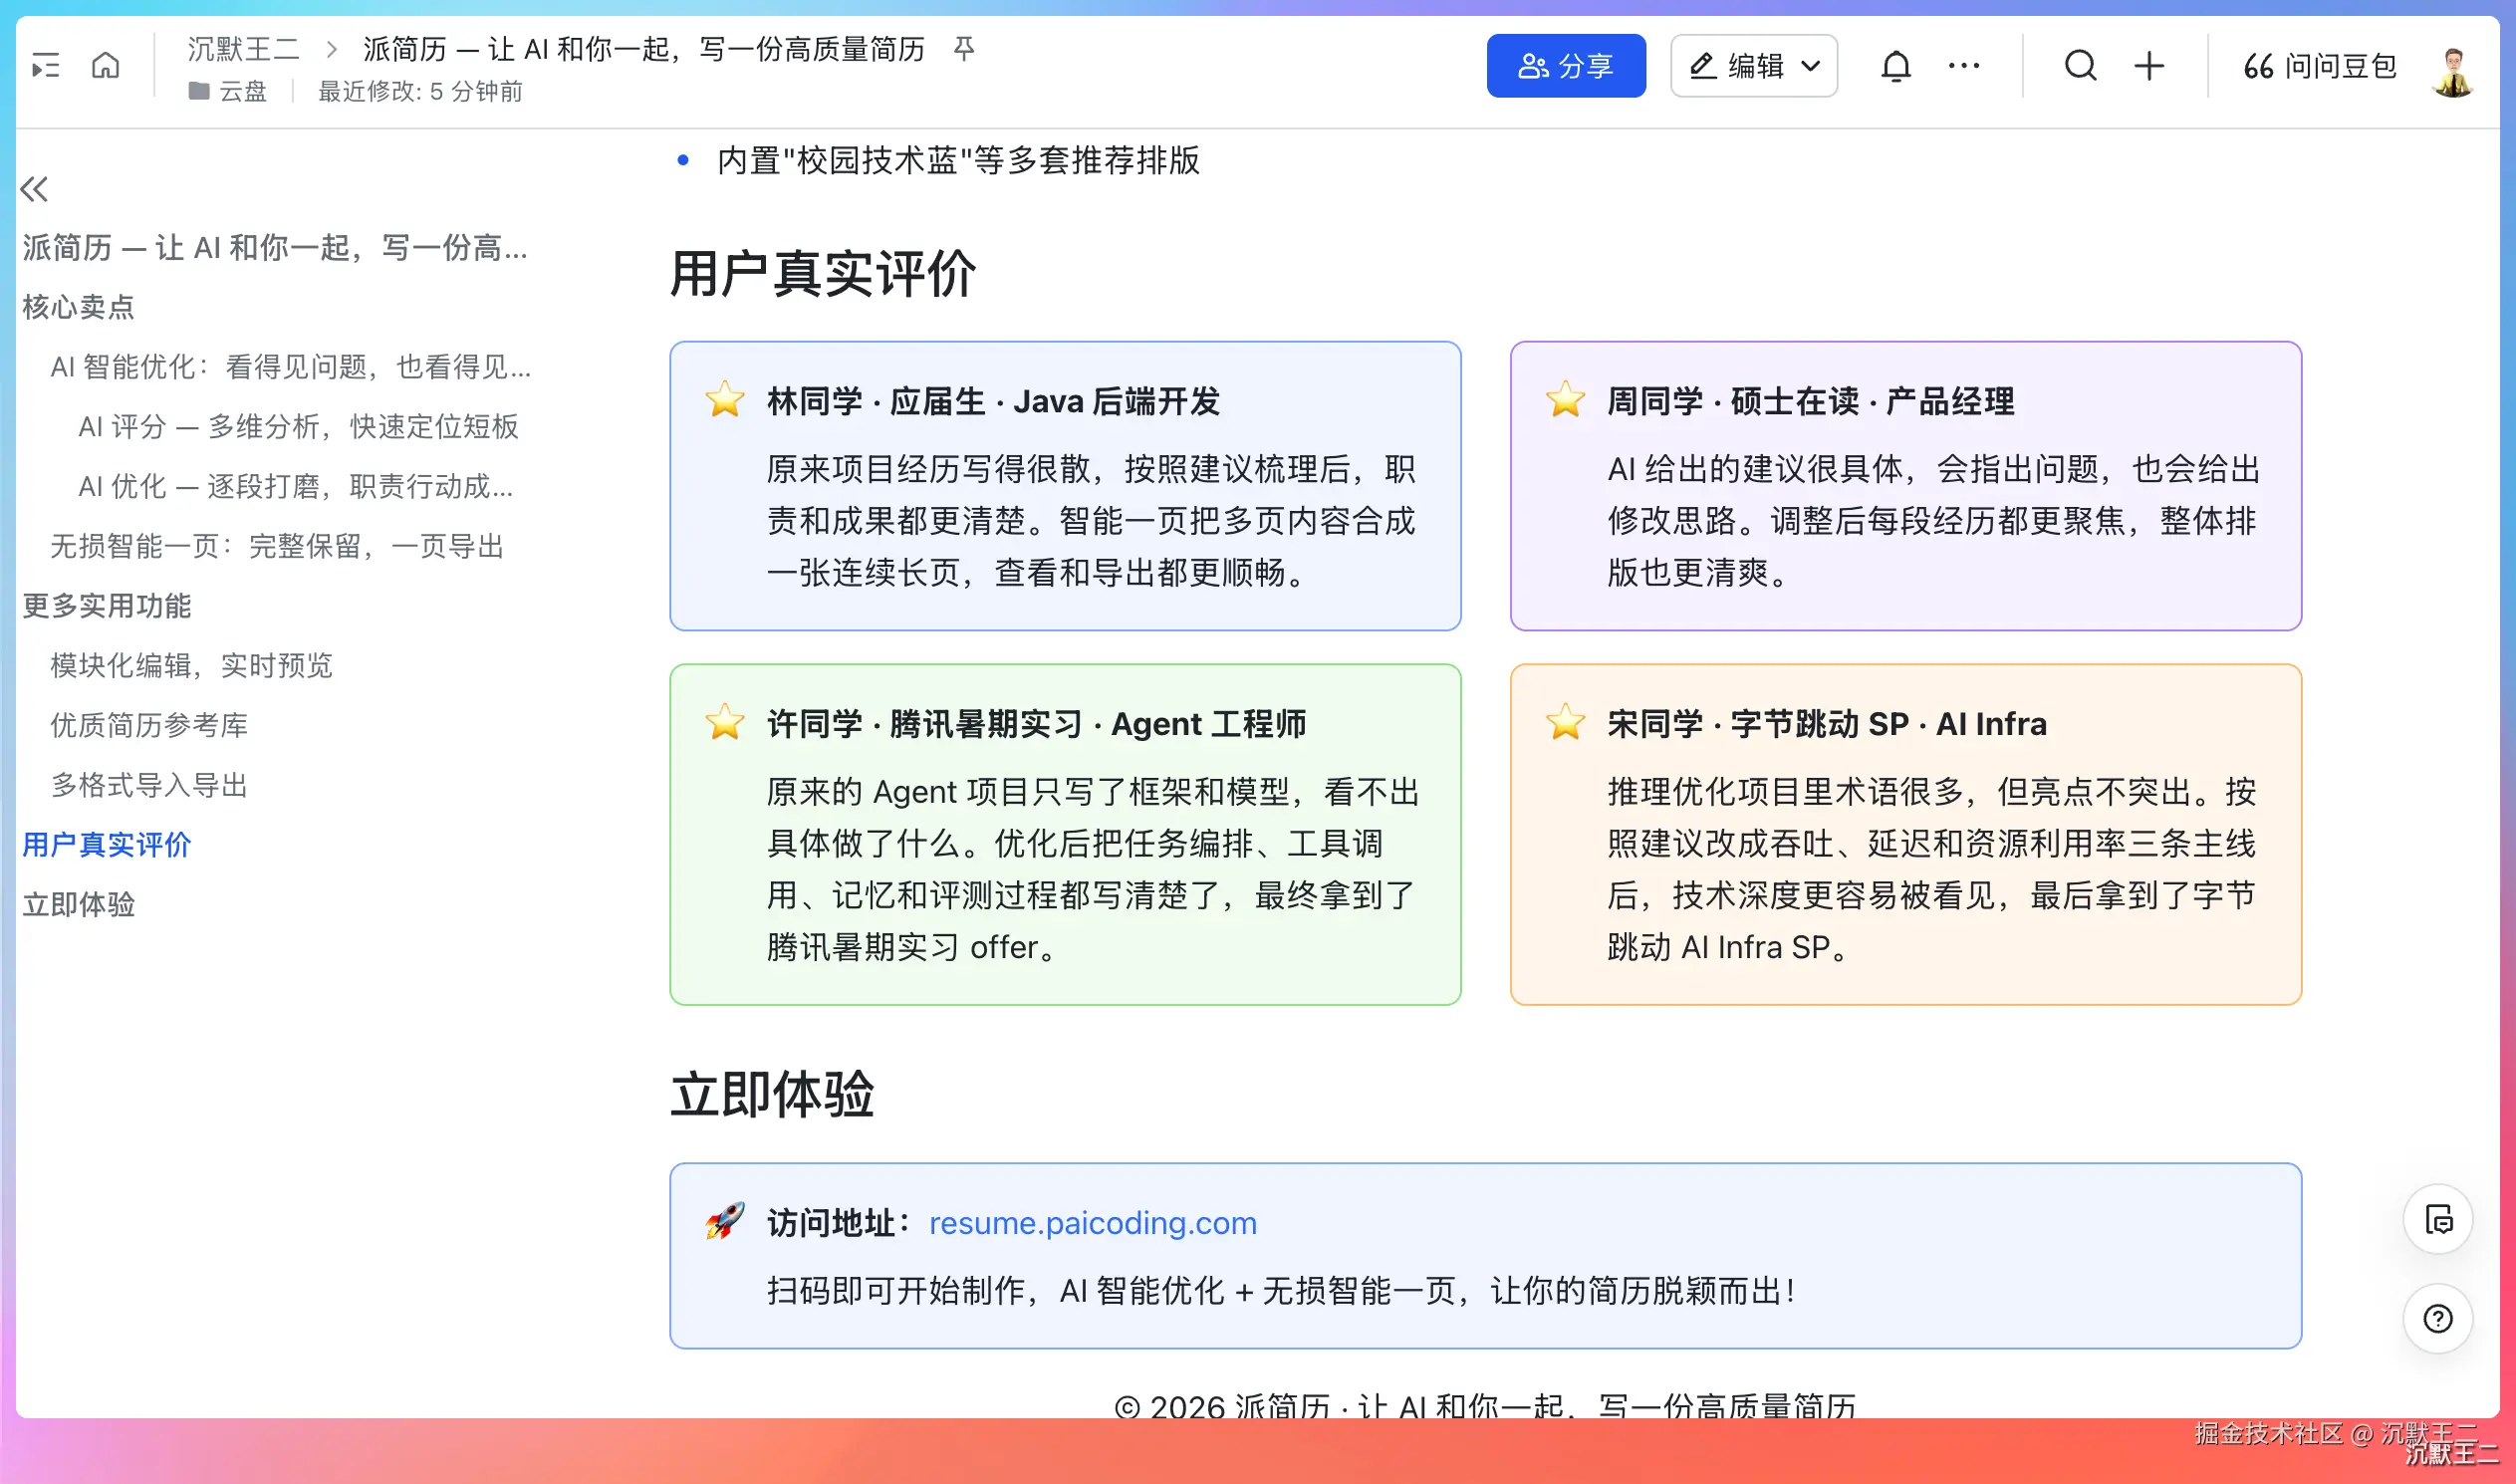
Task: Jump to outline item 核心卖点
Action: click(79, 307)
